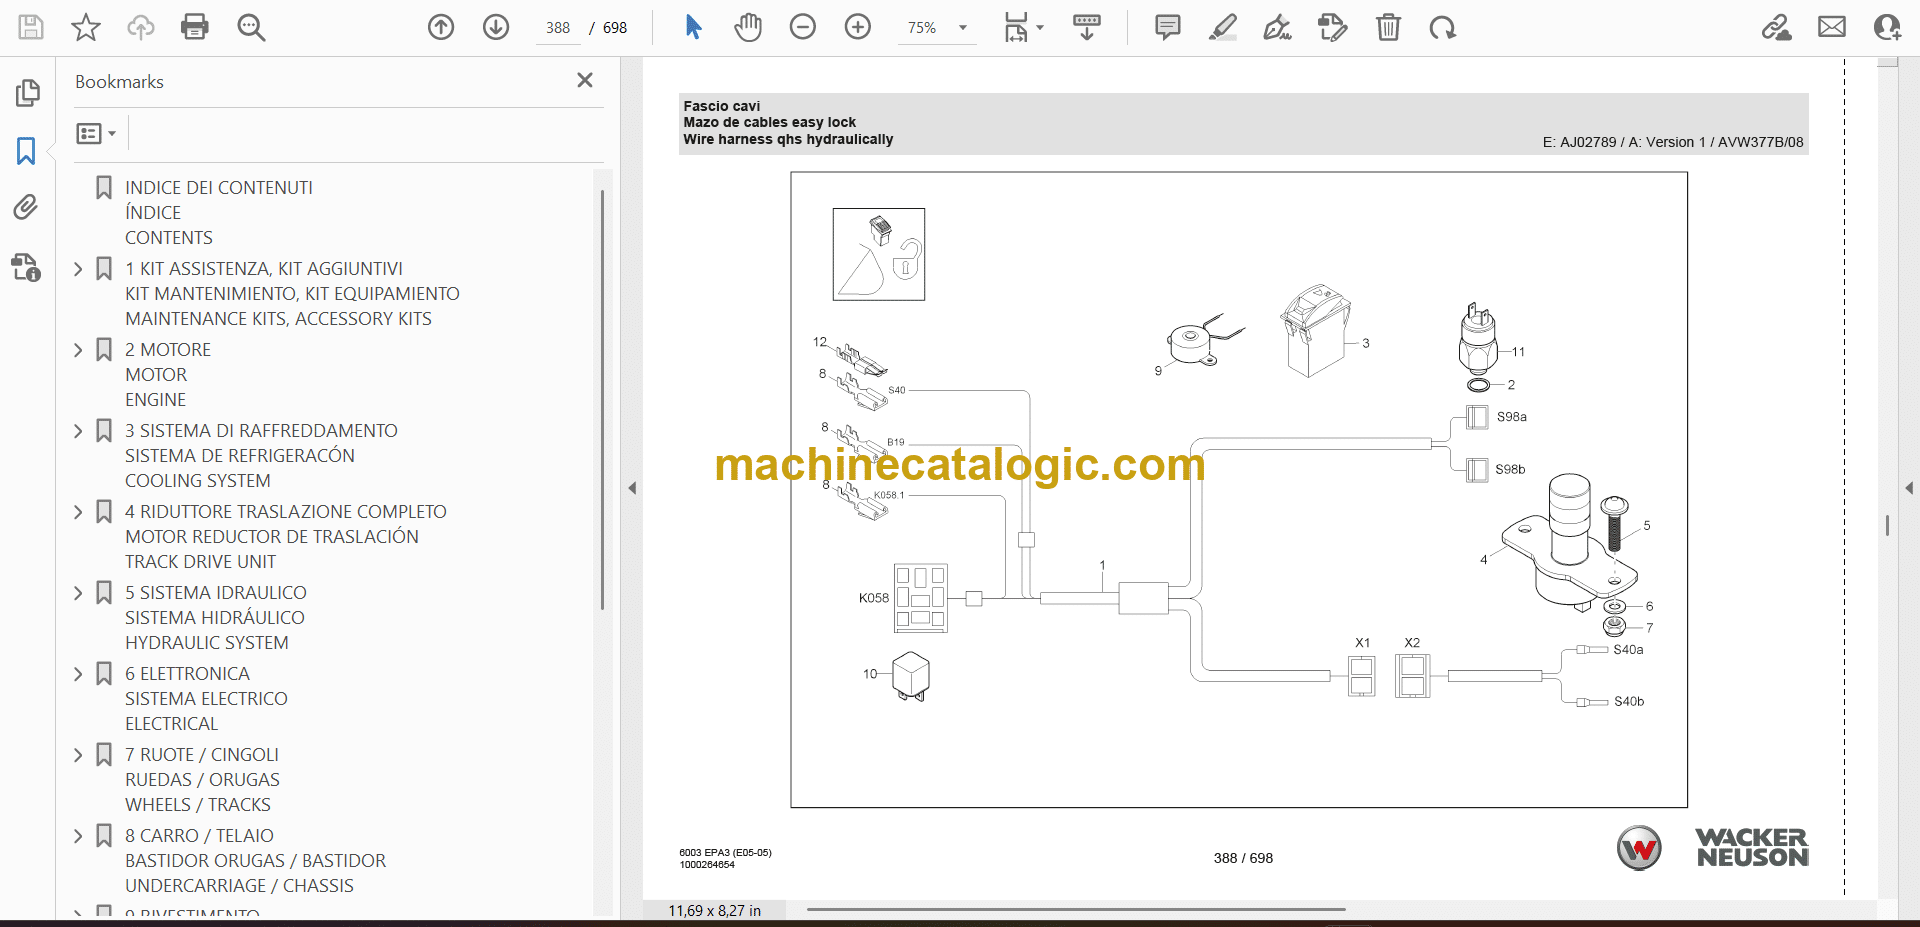This screenshot has height=927, width=1920.
Task: Open the 75% zoom level dropdown
Action: (x=962, y=28)
